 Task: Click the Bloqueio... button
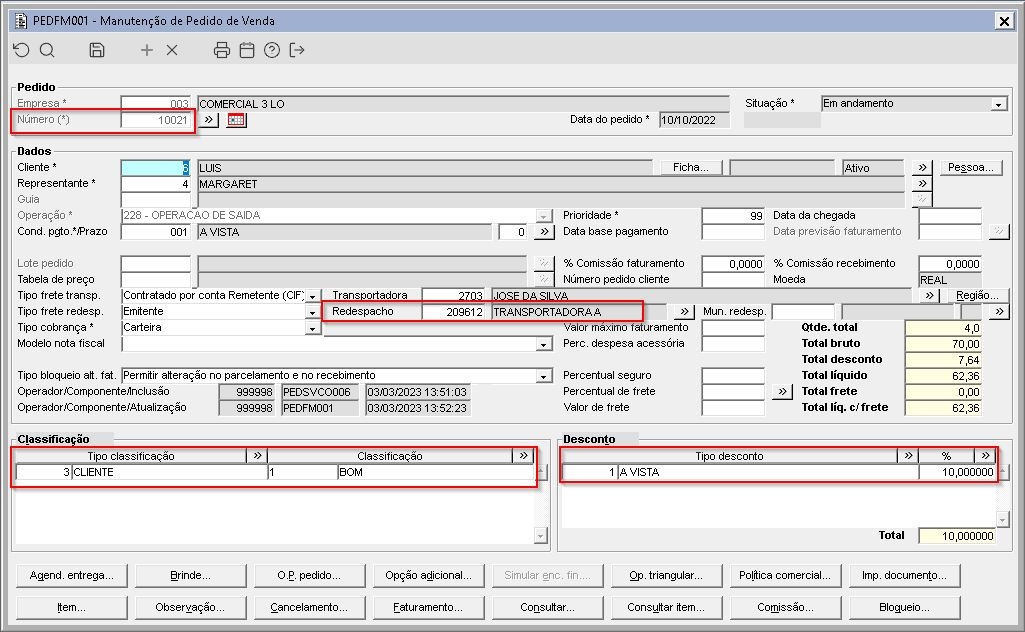904,607
